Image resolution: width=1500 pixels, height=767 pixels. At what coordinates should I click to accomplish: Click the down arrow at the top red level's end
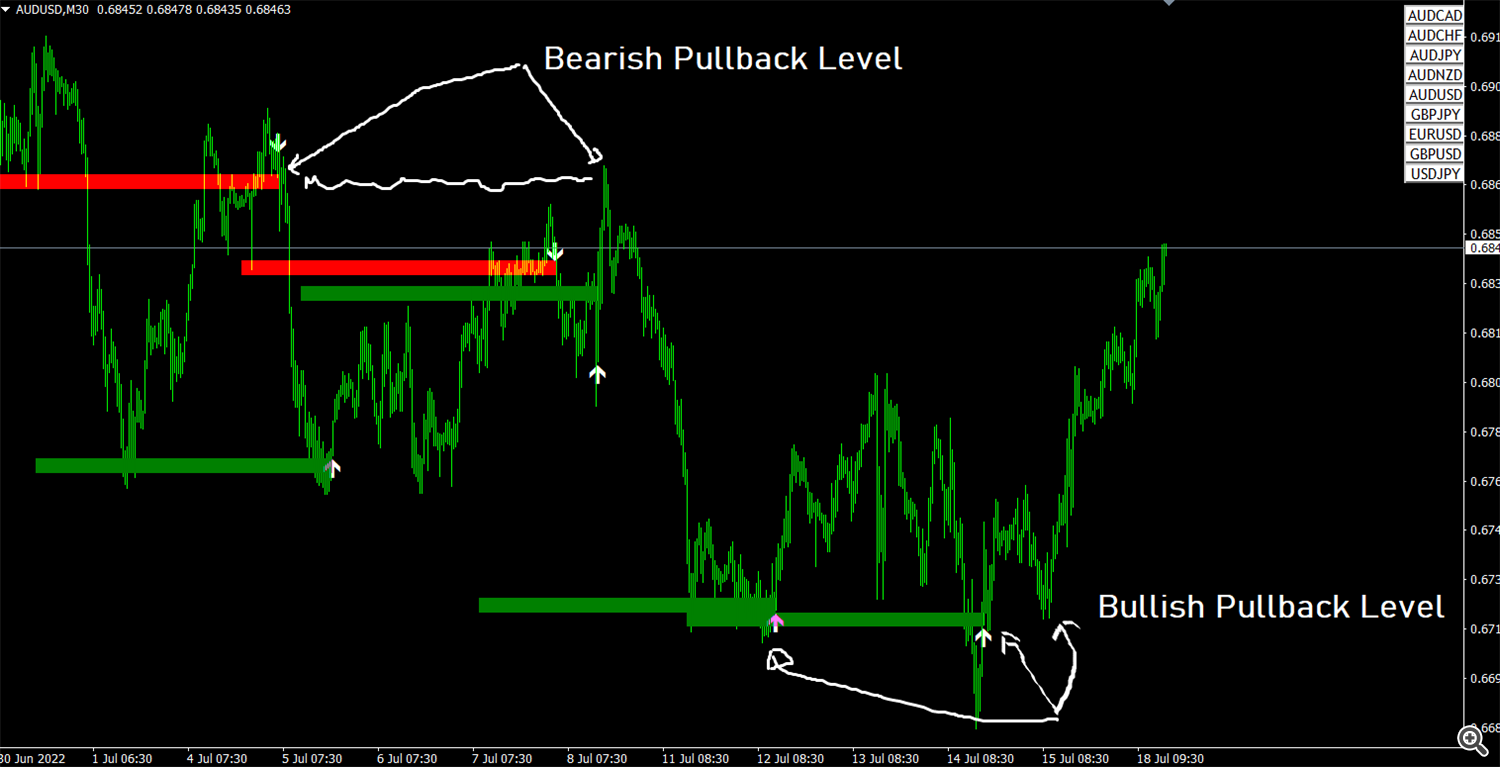(x=278, y=142)
